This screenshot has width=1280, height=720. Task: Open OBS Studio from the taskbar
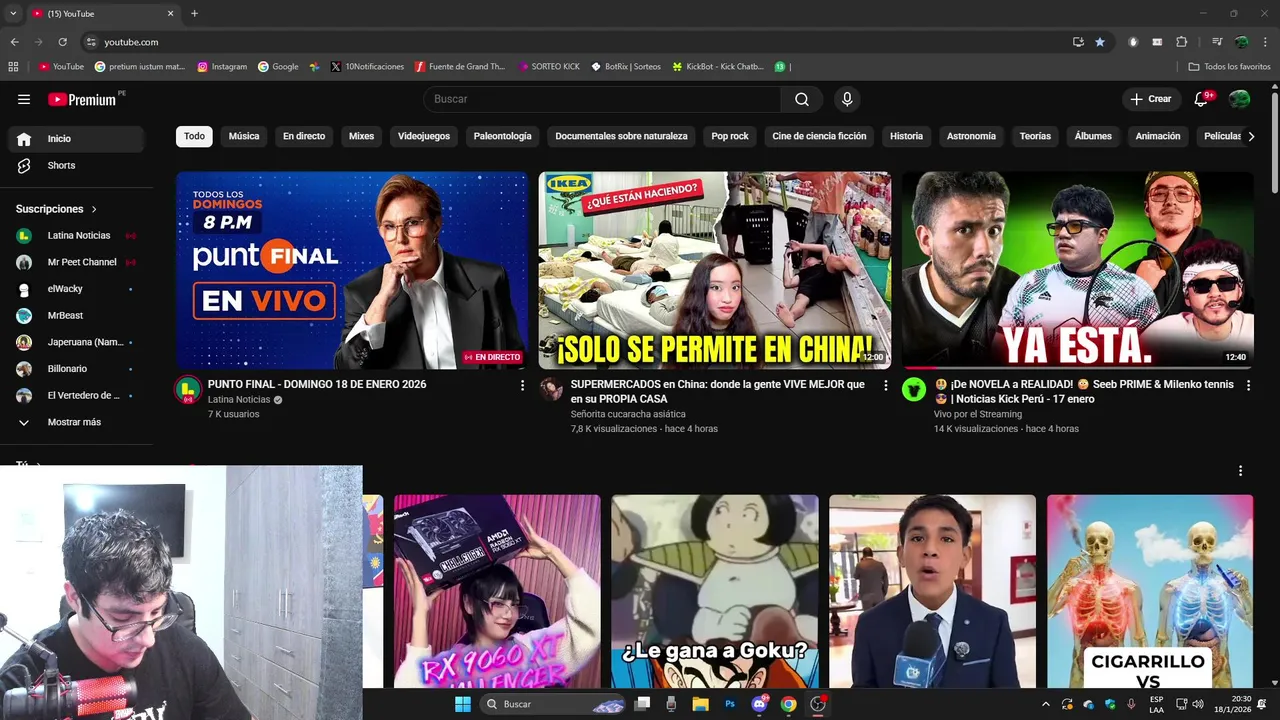pyautogui.click(x=818, y=704)
